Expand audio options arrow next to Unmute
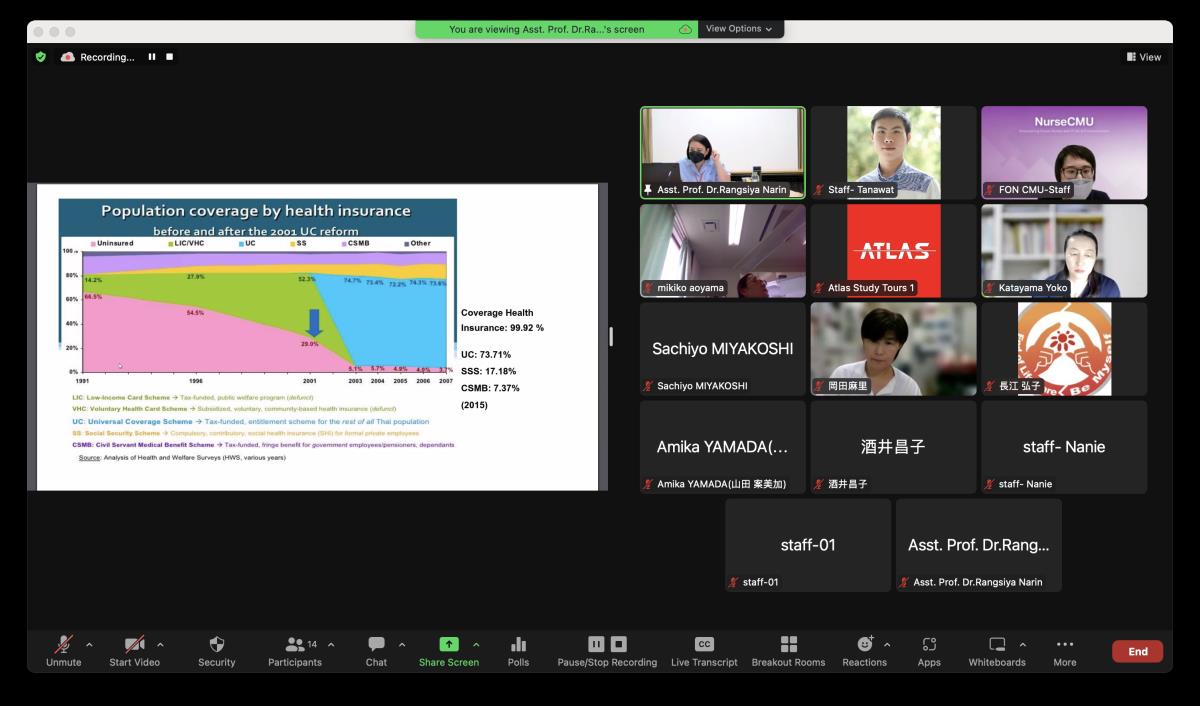Screen dimensions: 1200x706 point(89,645)
